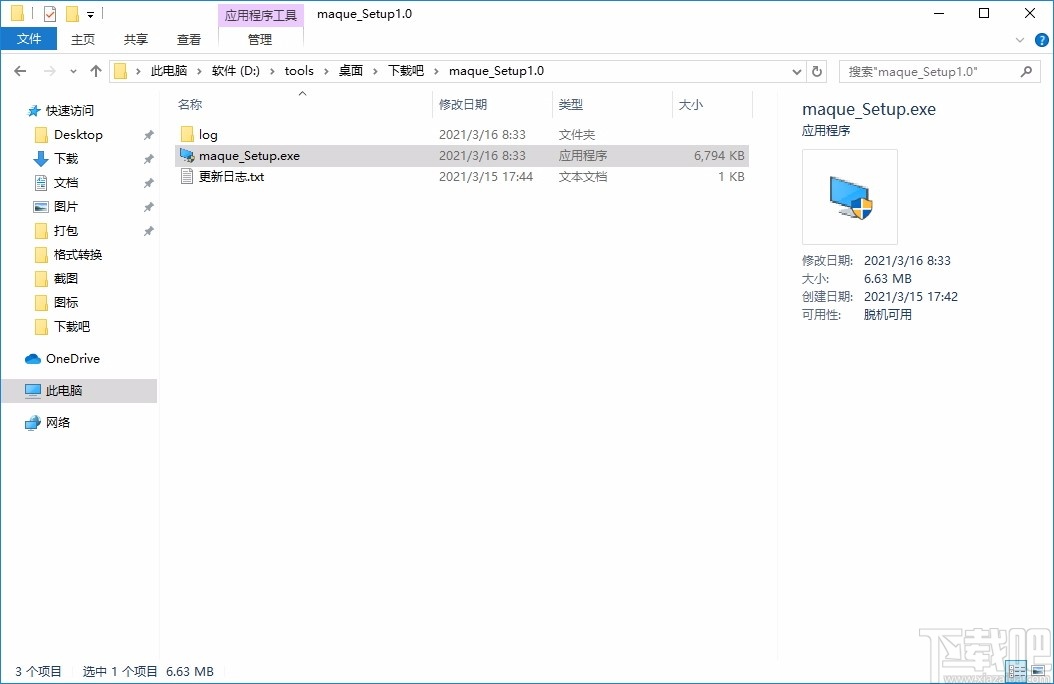1054x684 pixels.
Task: Go up to the parent folder
Action: [x=95, y=71]
